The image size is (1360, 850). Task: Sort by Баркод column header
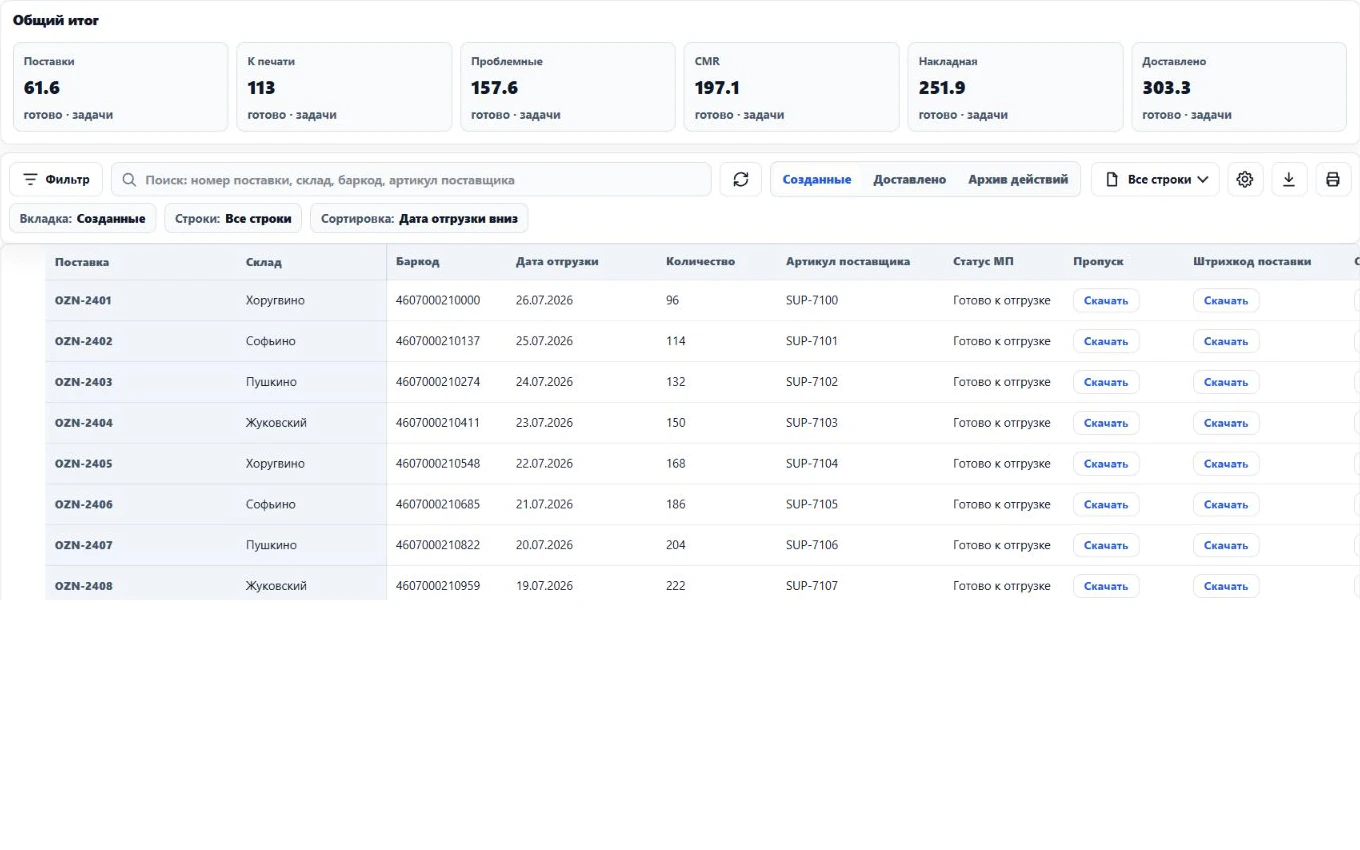[x=417, y=262]
